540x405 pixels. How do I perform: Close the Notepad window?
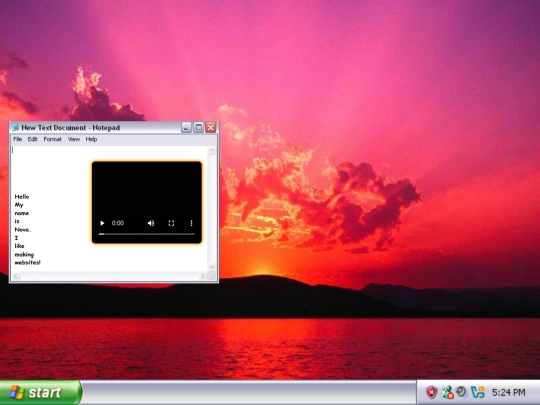tap(211, 127)
